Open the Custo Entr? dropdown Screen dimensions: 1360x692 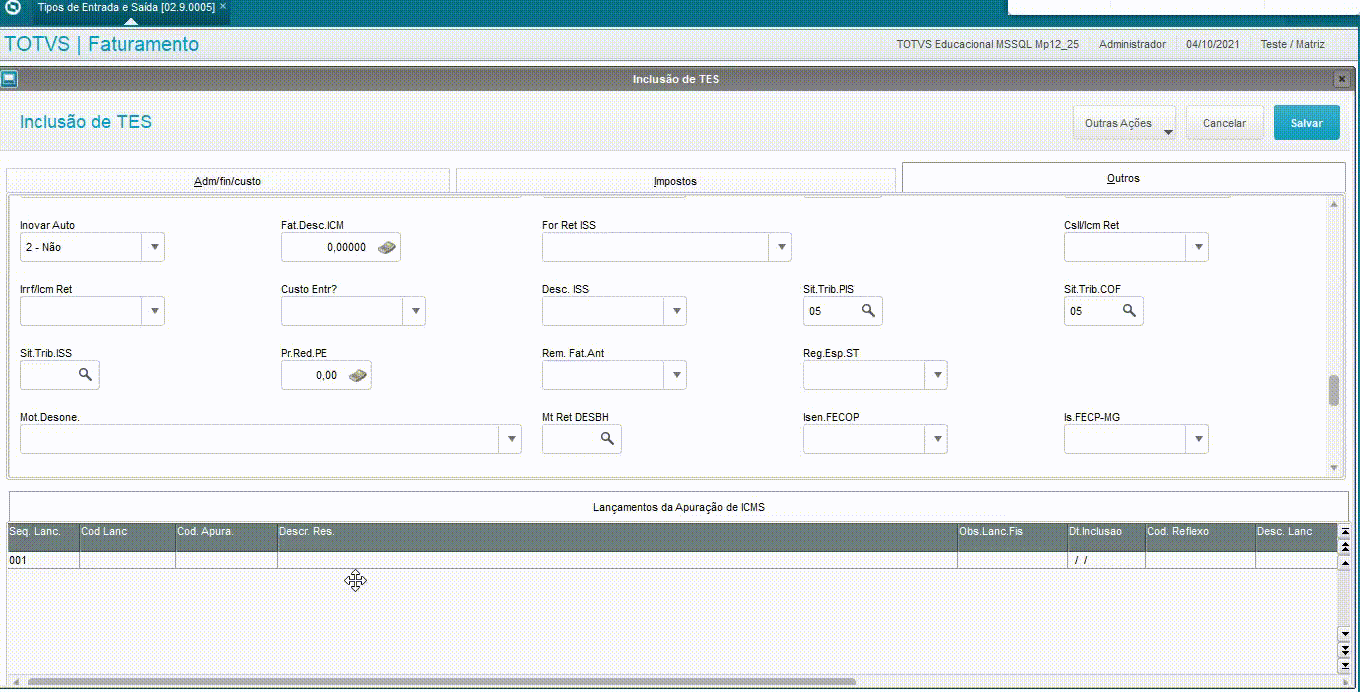click(x=413, y=311)
